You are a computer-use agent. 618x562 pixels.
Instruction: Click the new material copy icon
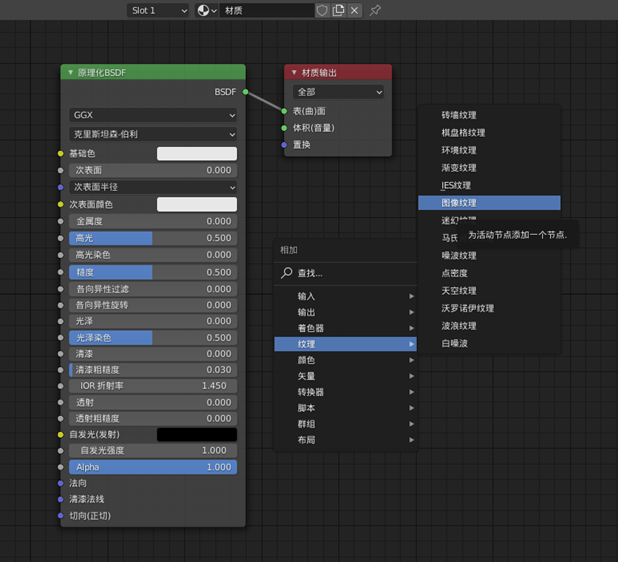point(339,11)
